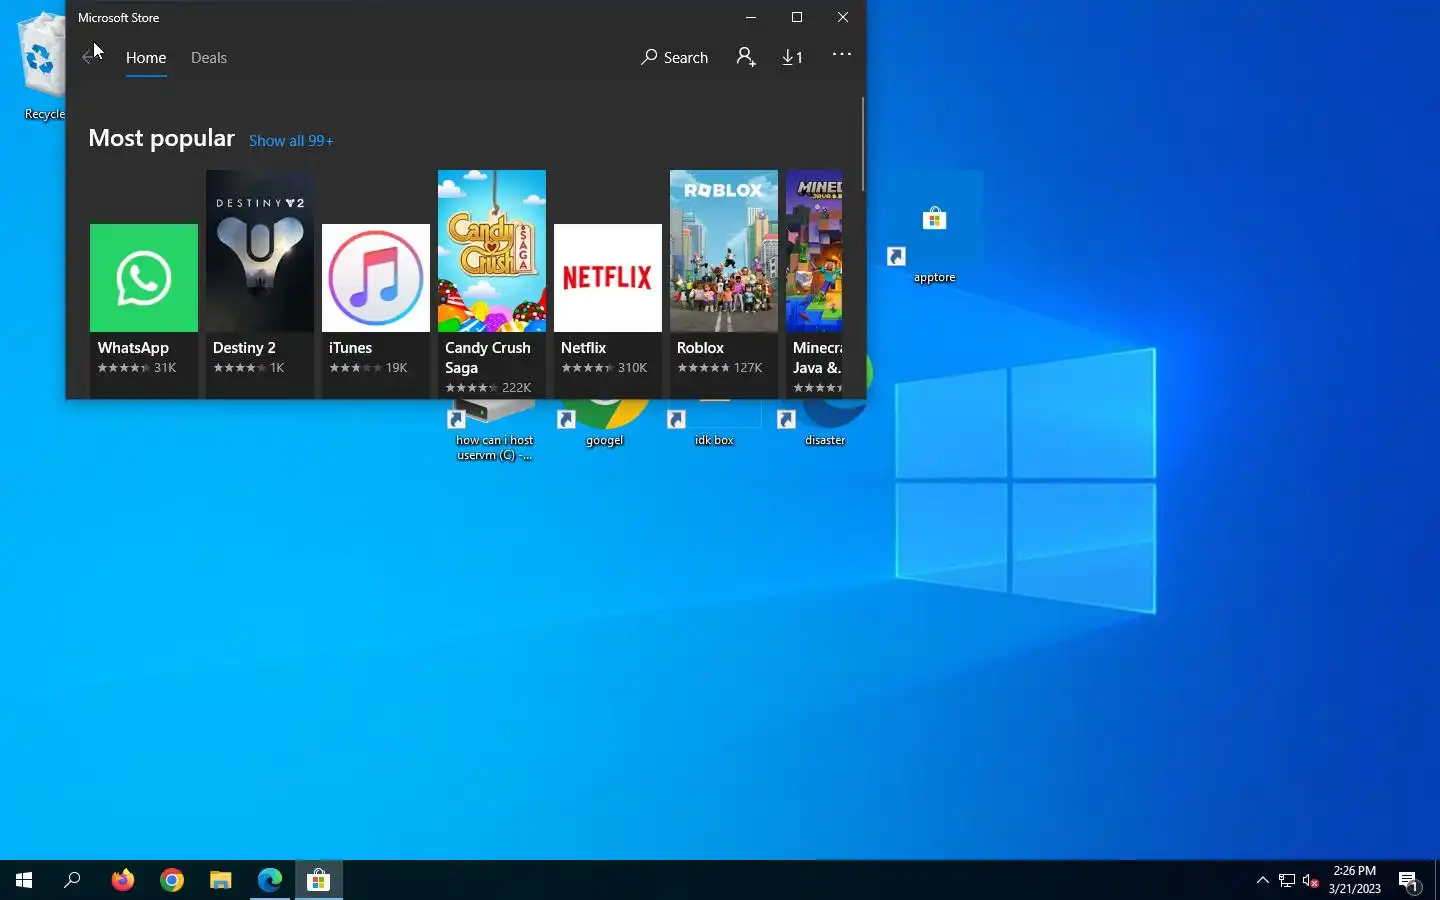Select the Most popular heading

click(x=162, y=138)
